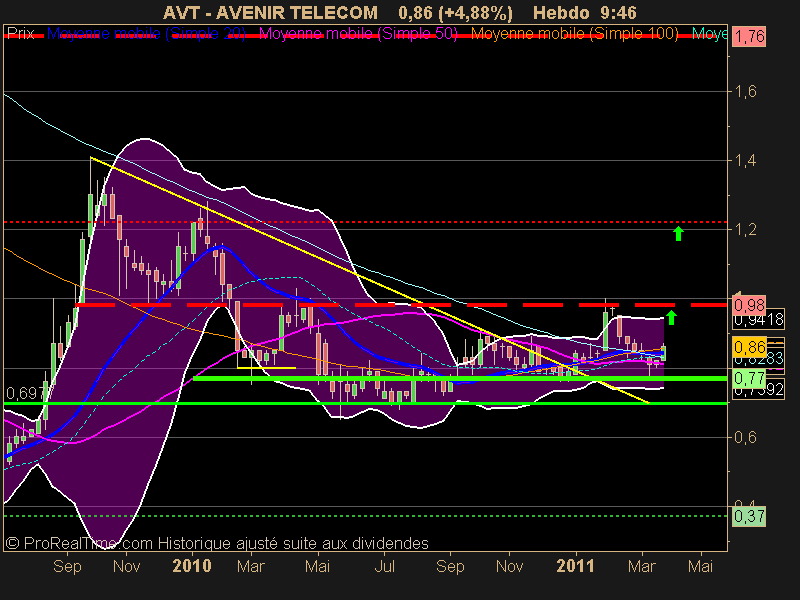Select legend Moyenne mobile (Simple 100)

click(x=574, y=34)
